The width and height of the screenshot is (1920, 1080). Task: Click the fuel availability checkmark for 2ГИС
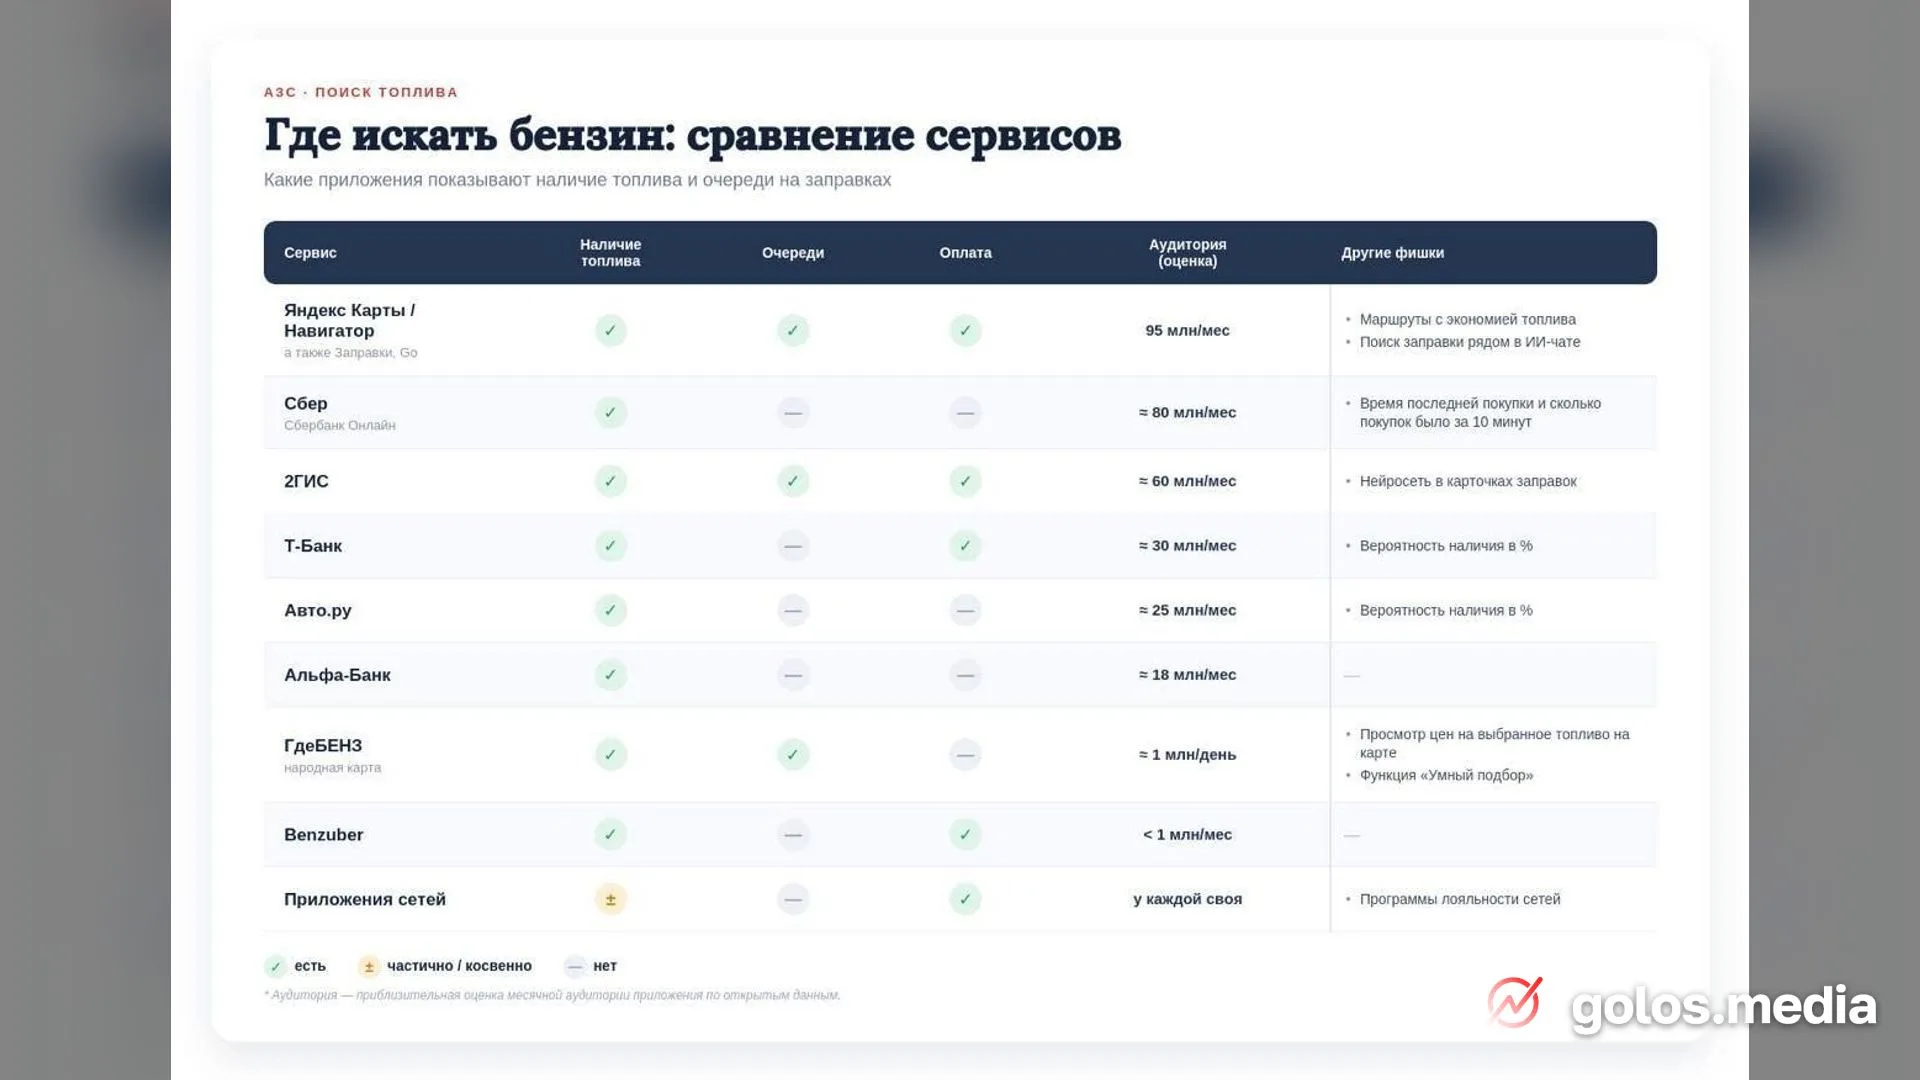pos(610,481)
